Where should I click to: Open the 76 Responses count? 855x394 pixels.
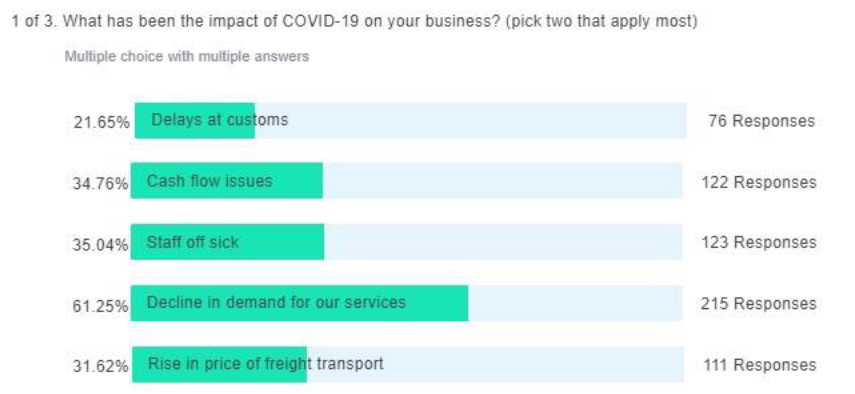761,121
